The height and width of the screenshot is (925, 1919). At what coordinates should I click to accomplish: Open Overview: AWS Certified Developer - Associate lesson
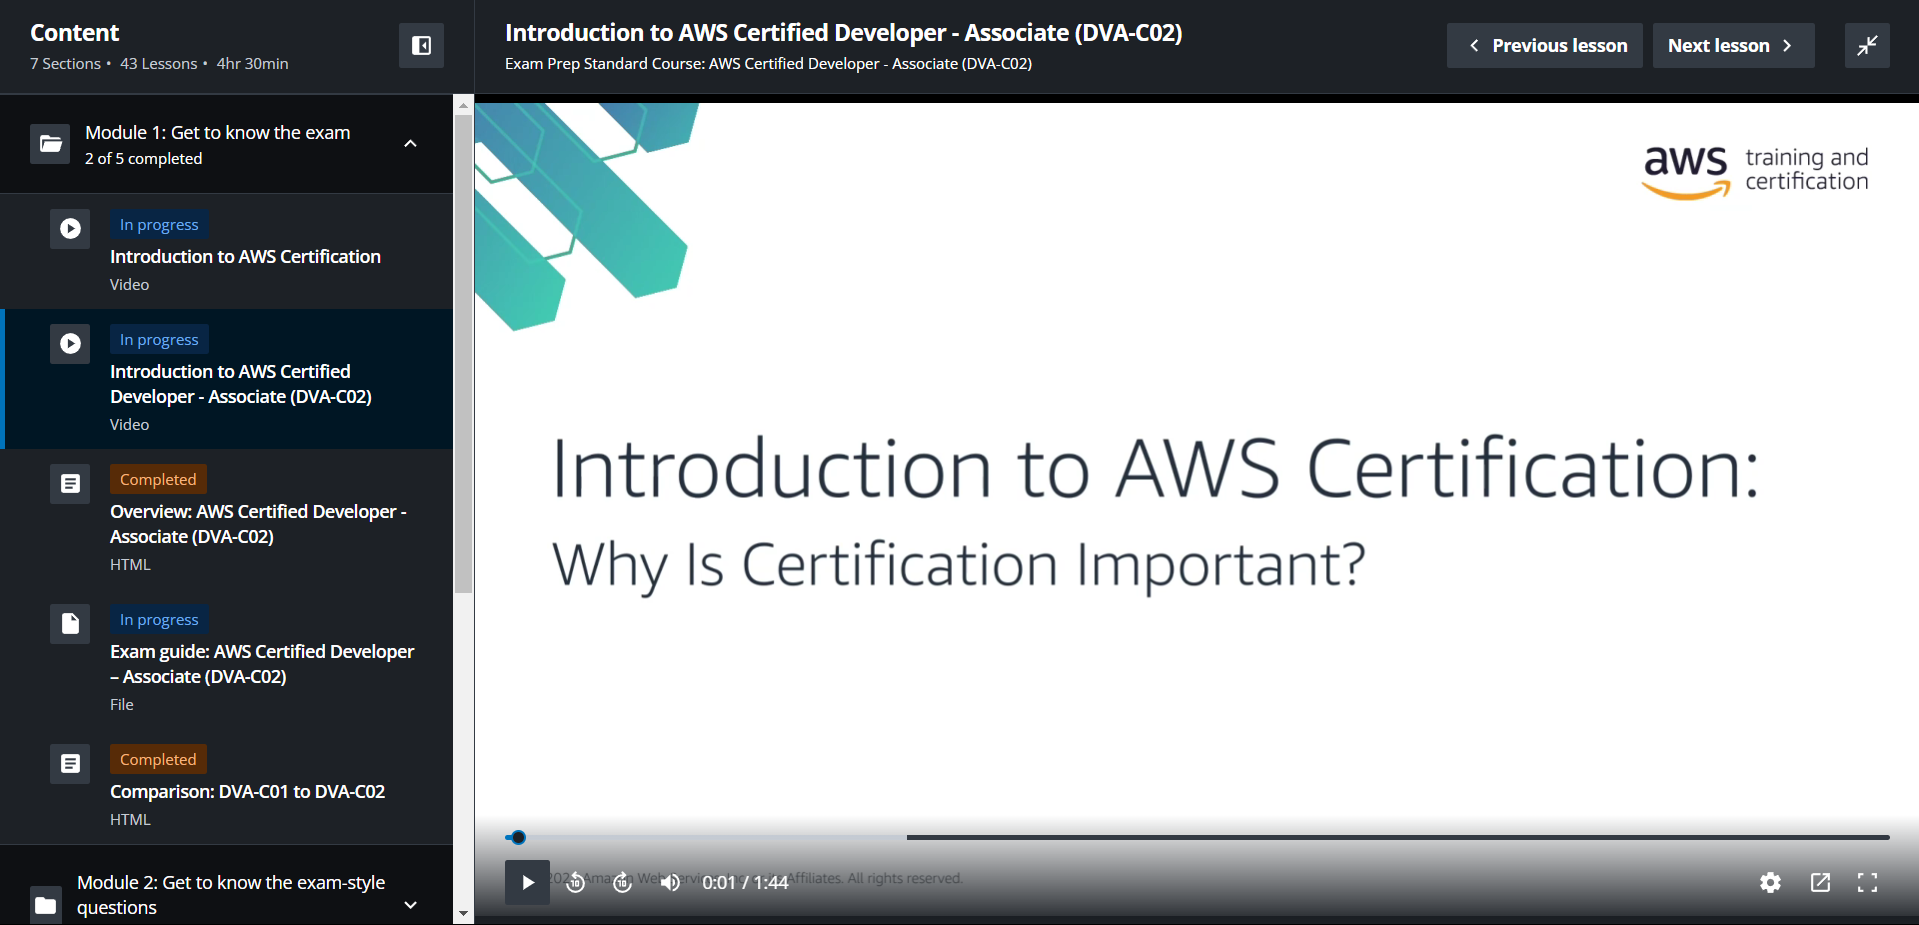[258, 524]
